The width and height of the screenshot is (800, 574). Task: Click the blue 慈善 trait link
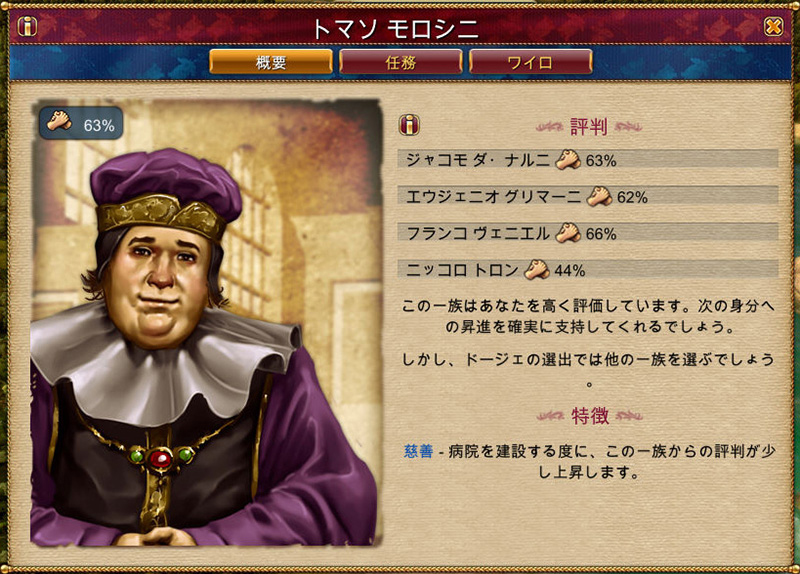418,451
